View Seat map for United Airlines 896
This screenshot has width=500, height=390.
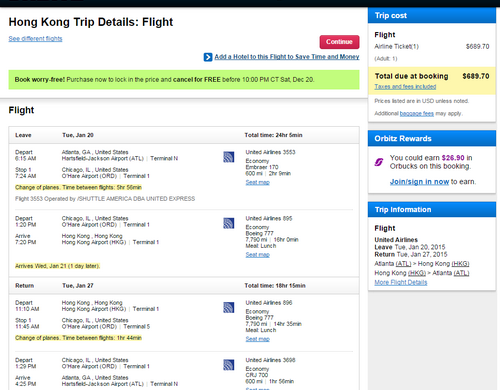[x=258, y=339]
